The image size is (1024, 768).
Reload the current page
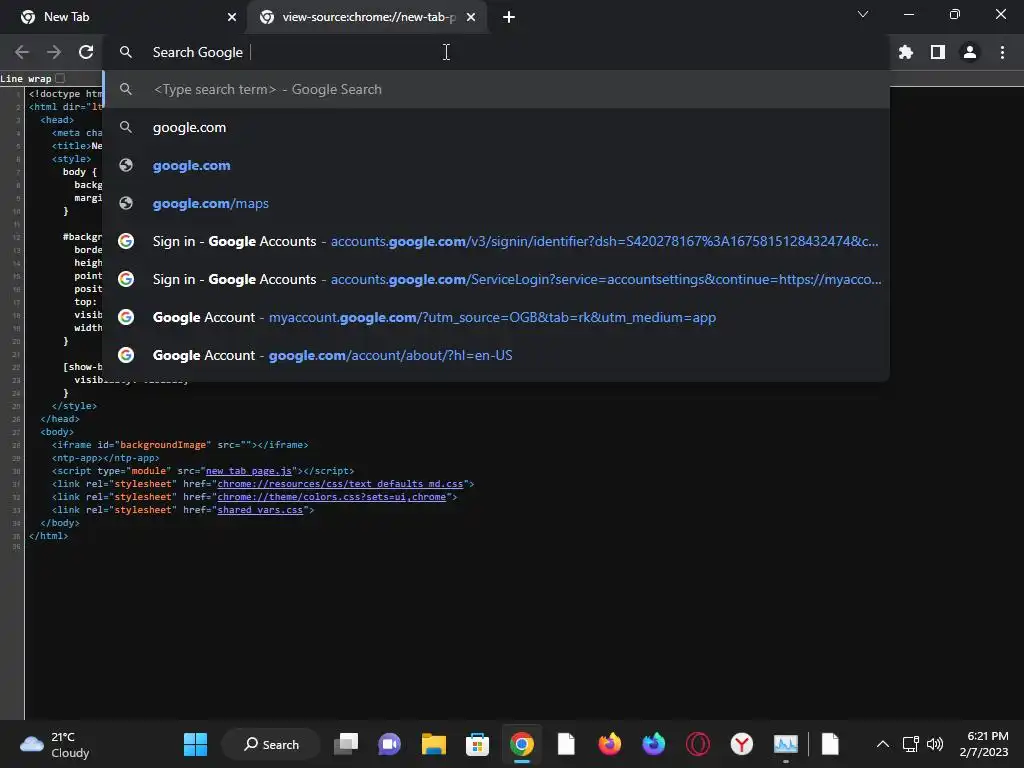(x=86, y=52)
